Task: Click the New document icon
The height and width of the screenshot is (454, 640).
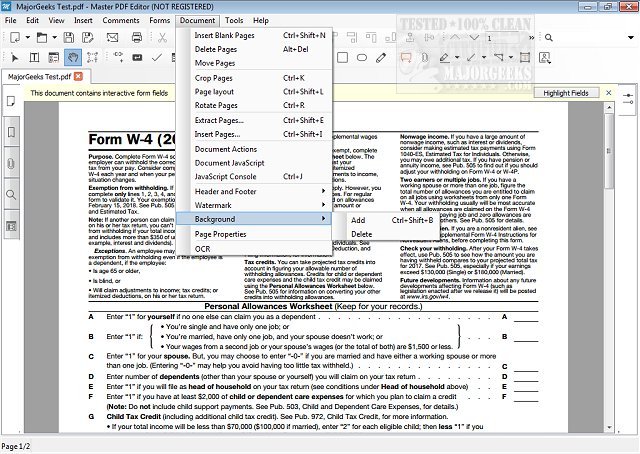Action: (15, 38)
